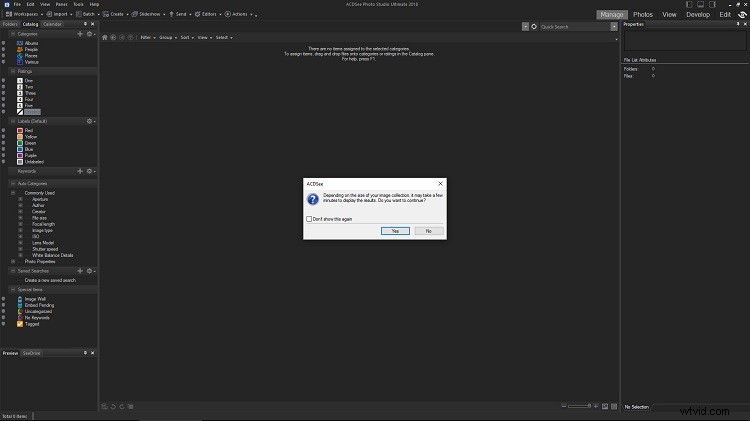This screenshot has height=421, width=750.
Task: Select the rating Five icon
Action: coord(20,106)
